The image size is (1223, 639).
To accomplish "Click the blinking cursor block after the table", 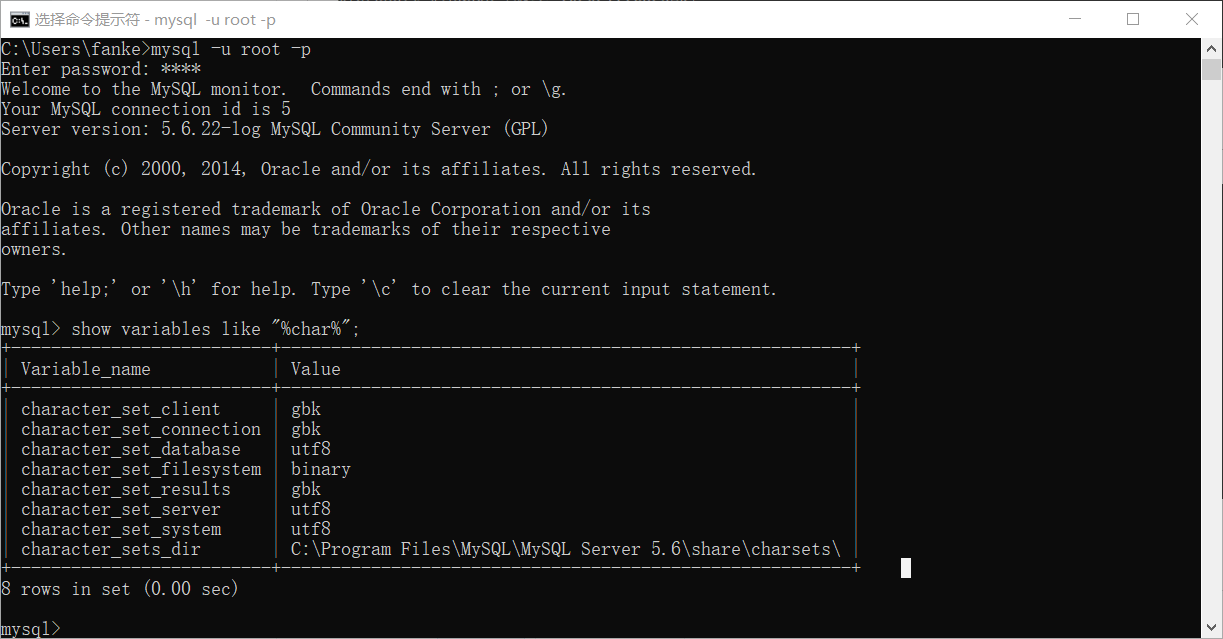I will click(x=905, y=567).
